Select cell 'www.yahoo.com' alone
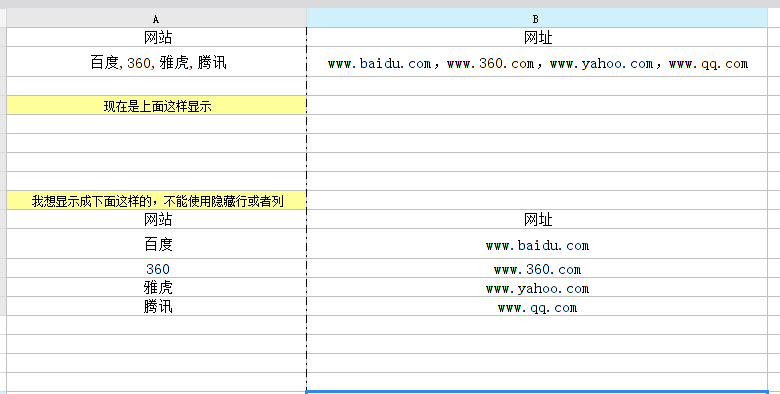 (537, 288)
